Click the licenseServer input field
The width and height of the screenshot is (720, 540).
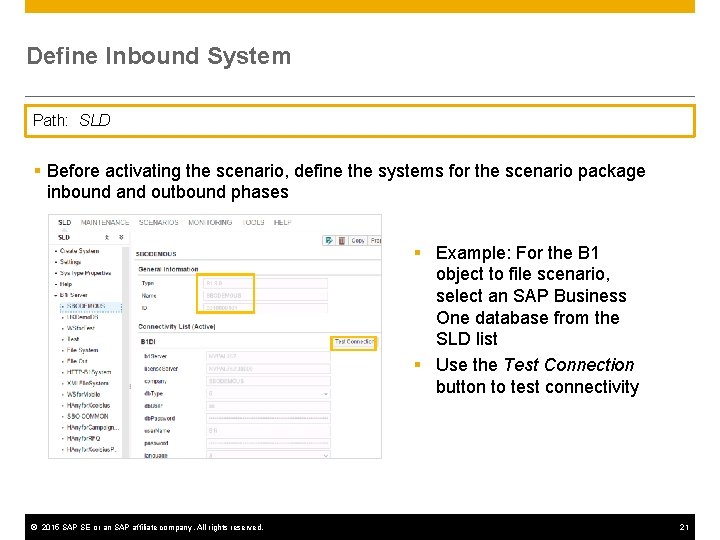268,369
